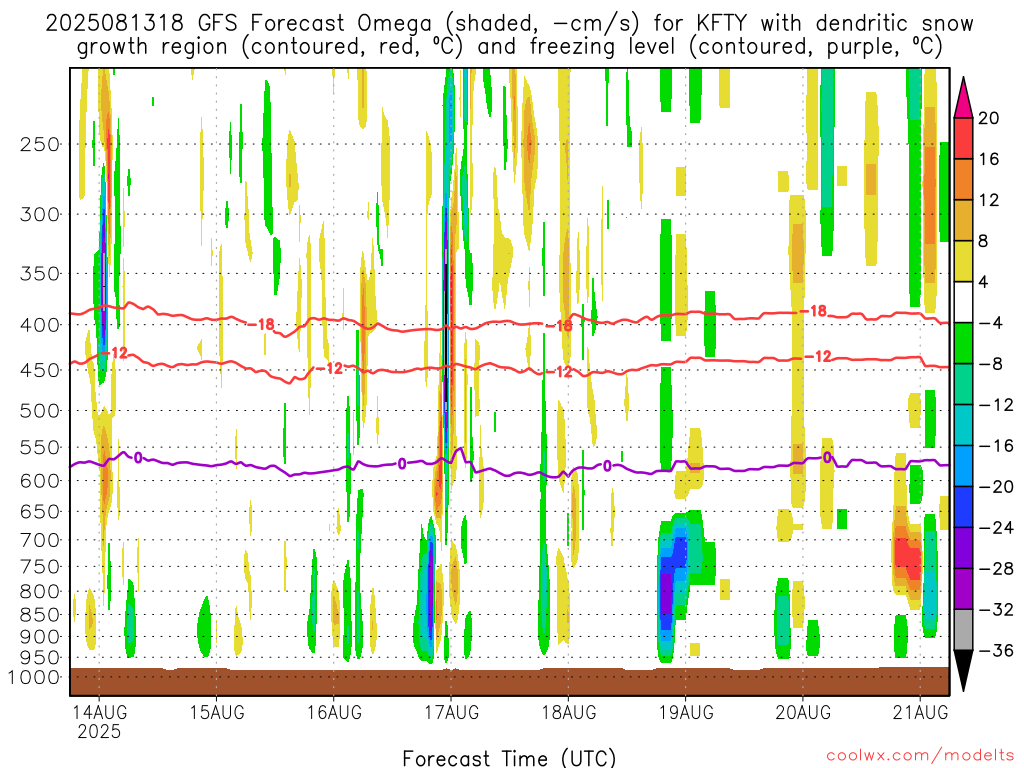Click the purple 0 freezing-level label near 18AUG
This screenshot has height=768, width=1024.
tap(607, 466)
